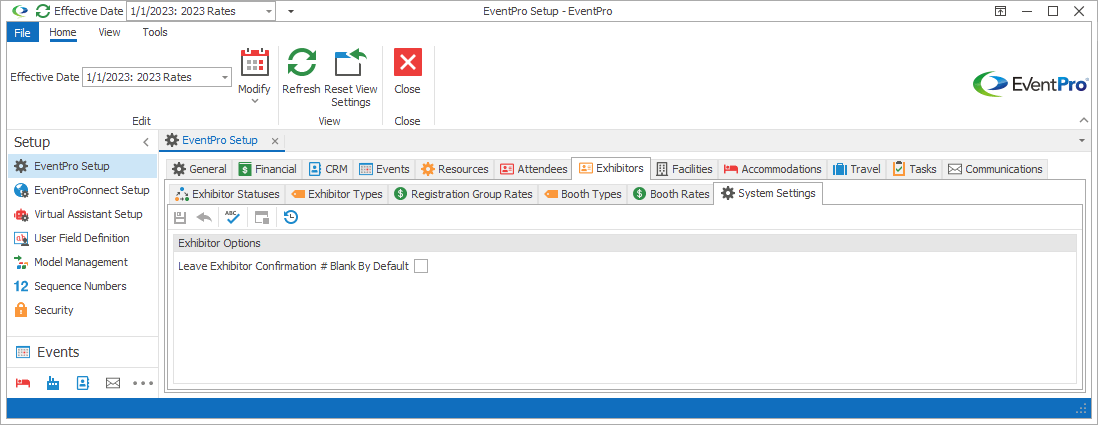Viewport: 1098px width, 425px height.
Task: Click the Exhibitor Options section header
Action: pos(625,243)
